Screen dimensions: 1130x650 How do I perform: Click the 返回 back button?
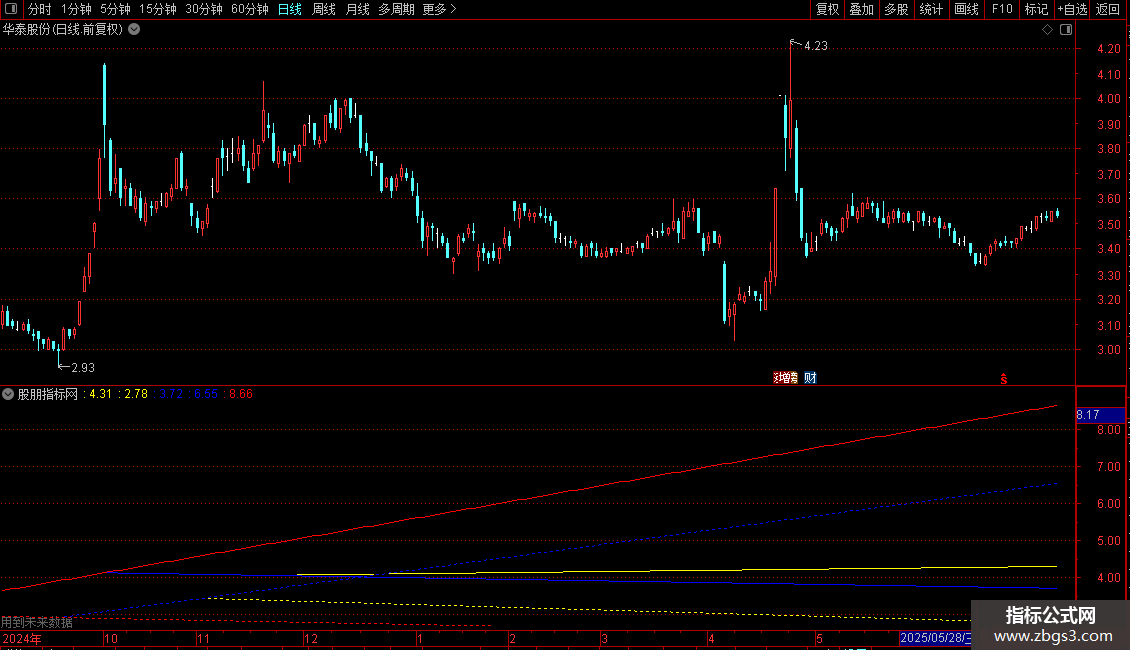1108,9
